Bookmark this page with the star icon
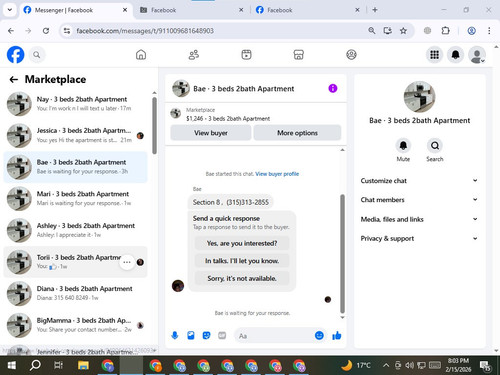Viewport: 500px width, 375px height. tap(403, 31)
